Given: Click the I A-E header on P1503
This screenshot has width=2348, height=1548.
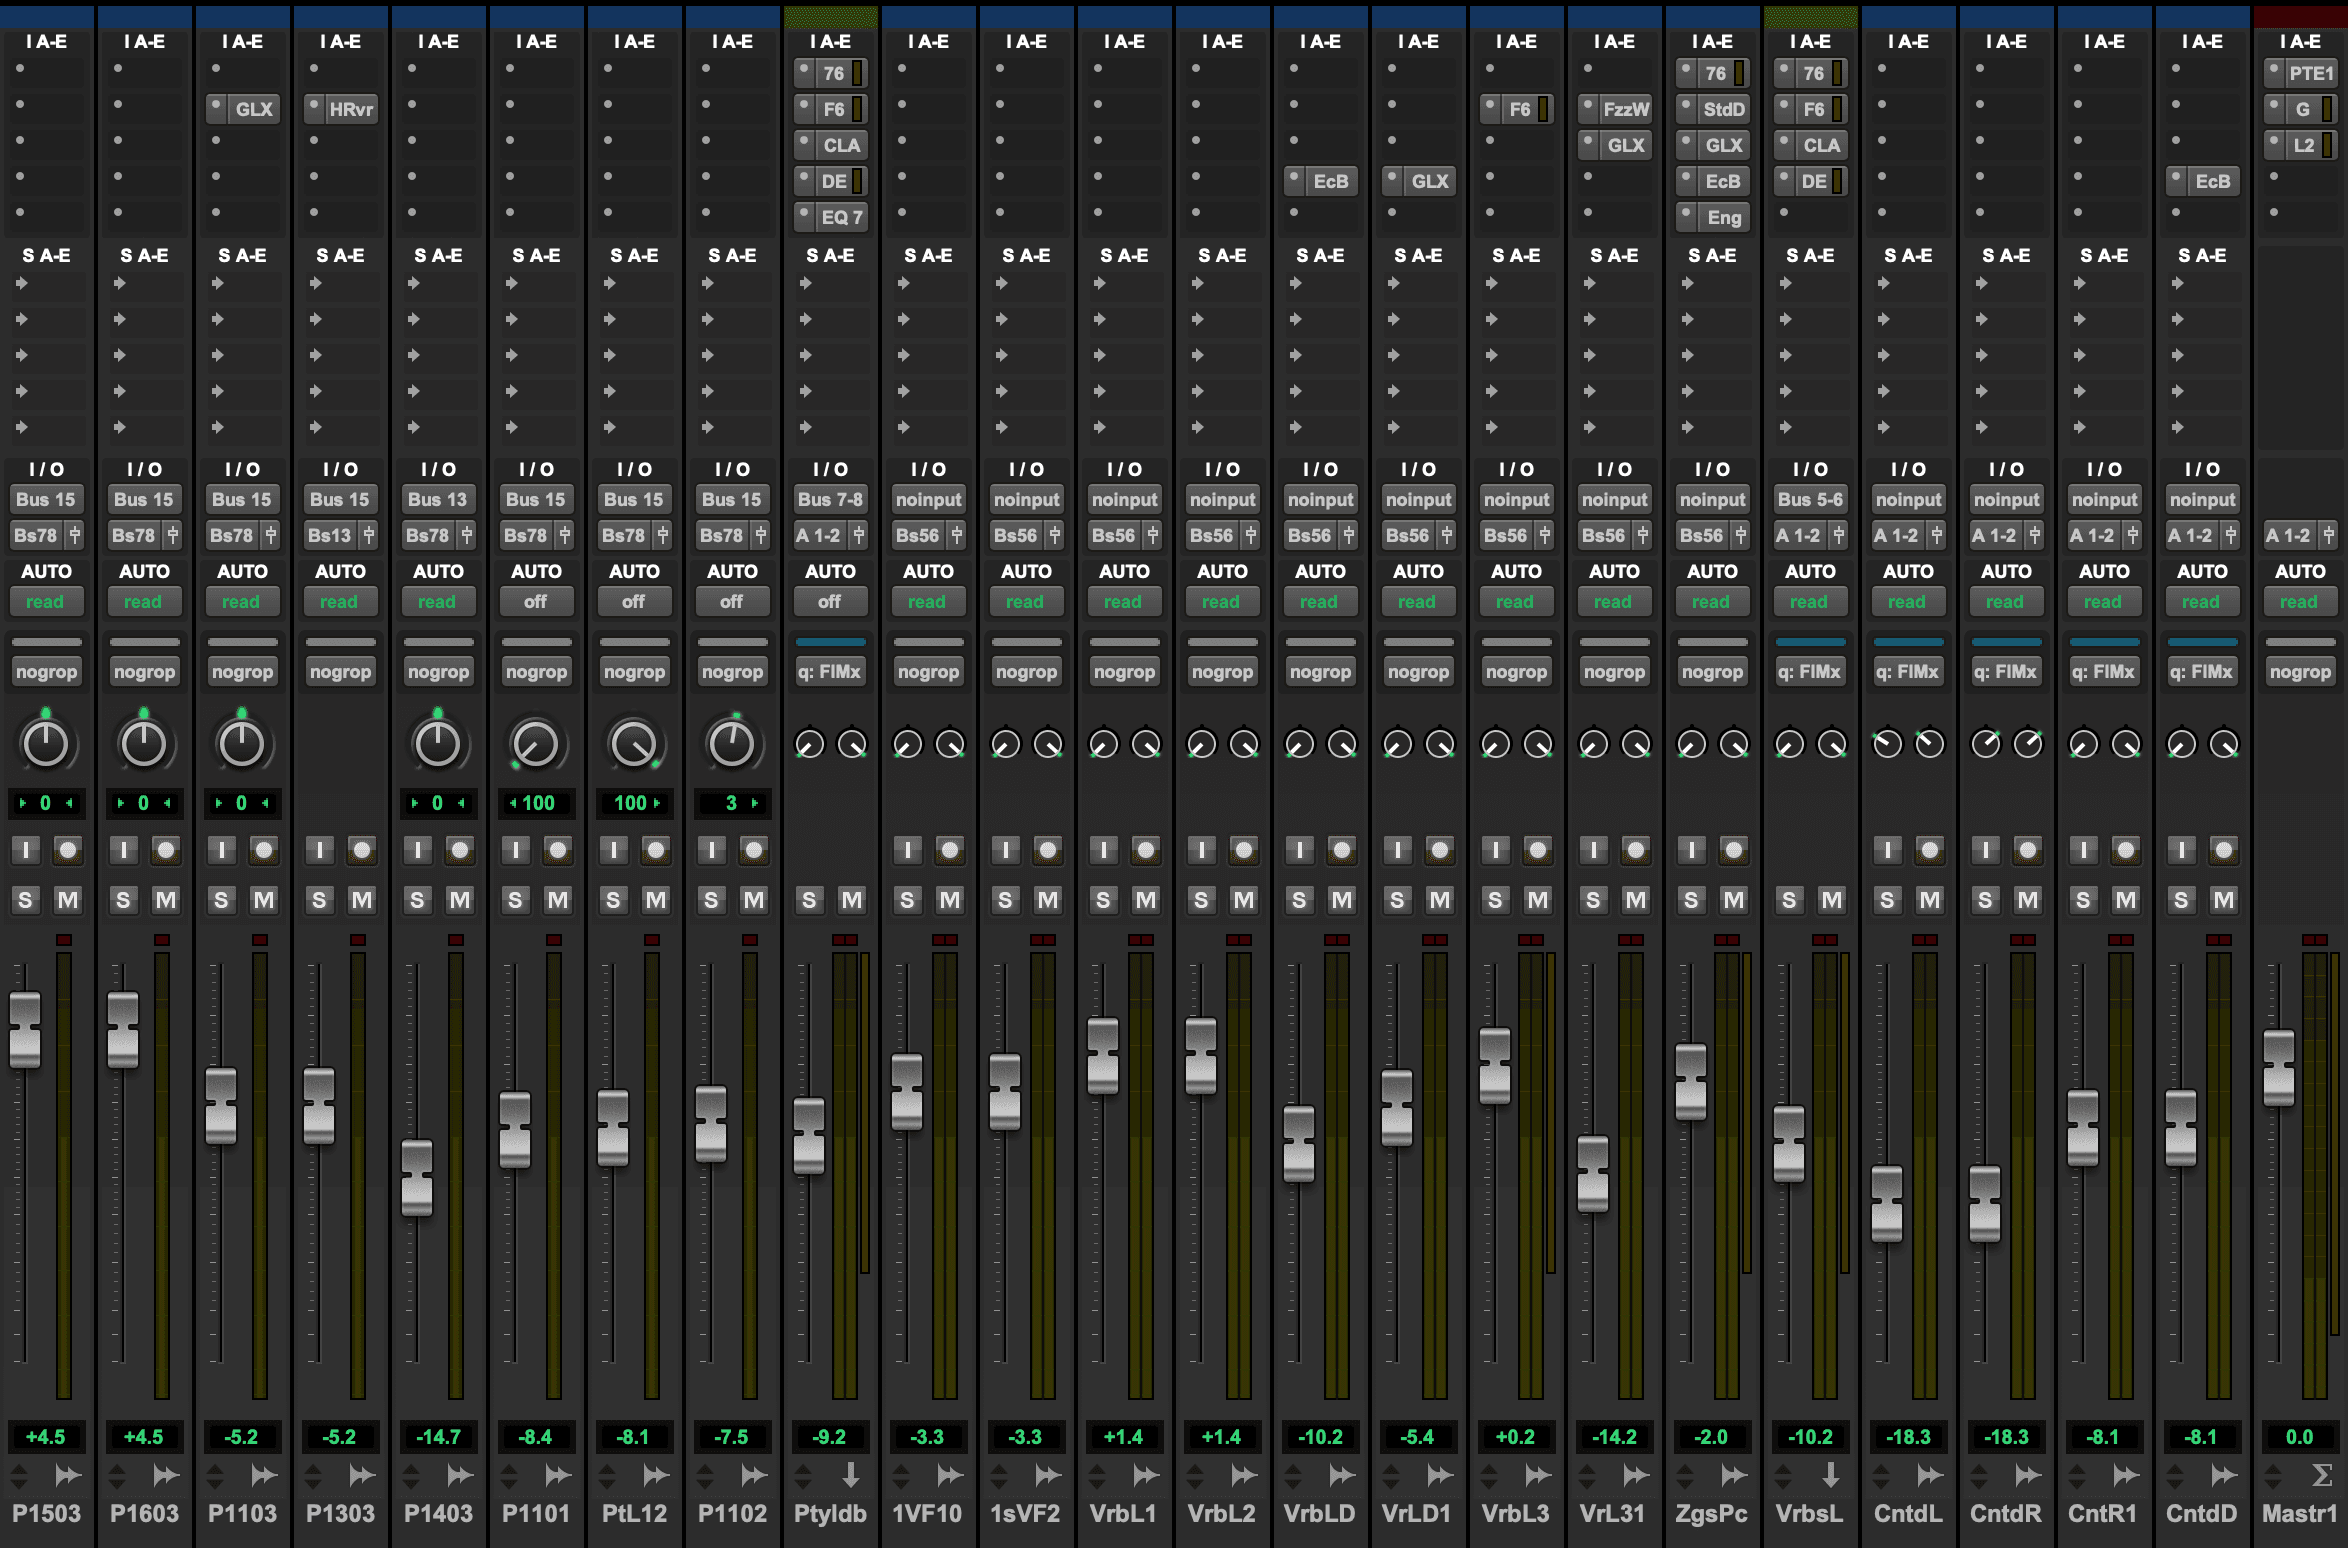Looking at the screenshot, I should point(46,41).
